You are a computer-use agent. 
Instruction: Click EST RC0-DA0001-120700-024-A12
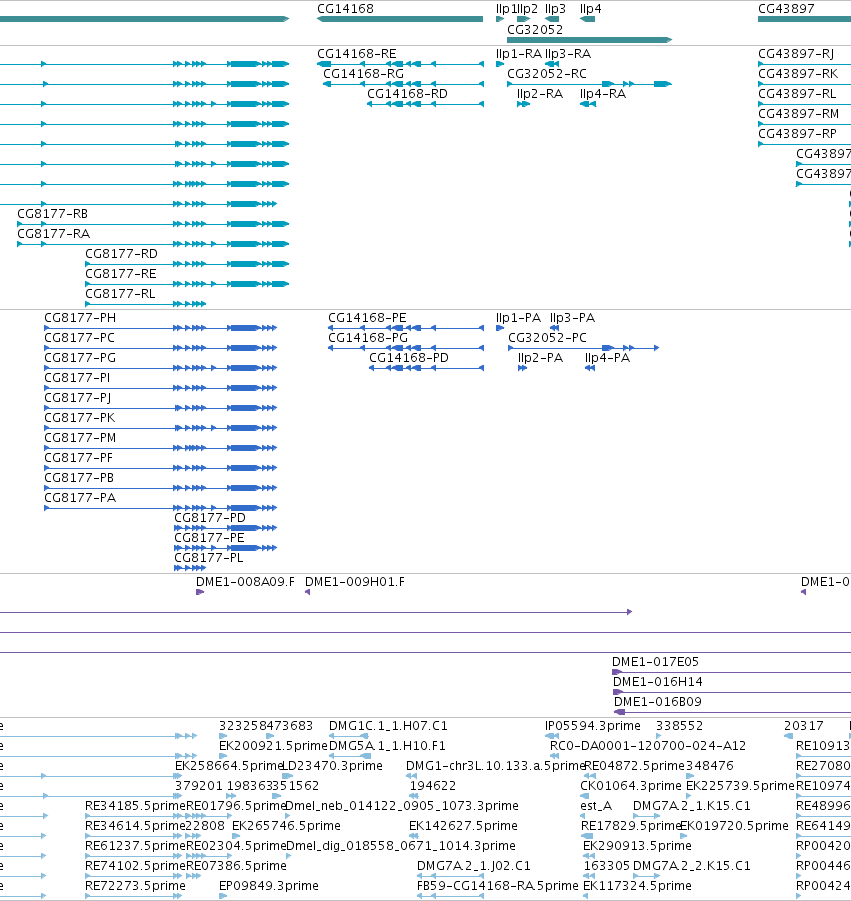[x=648, y=746]
